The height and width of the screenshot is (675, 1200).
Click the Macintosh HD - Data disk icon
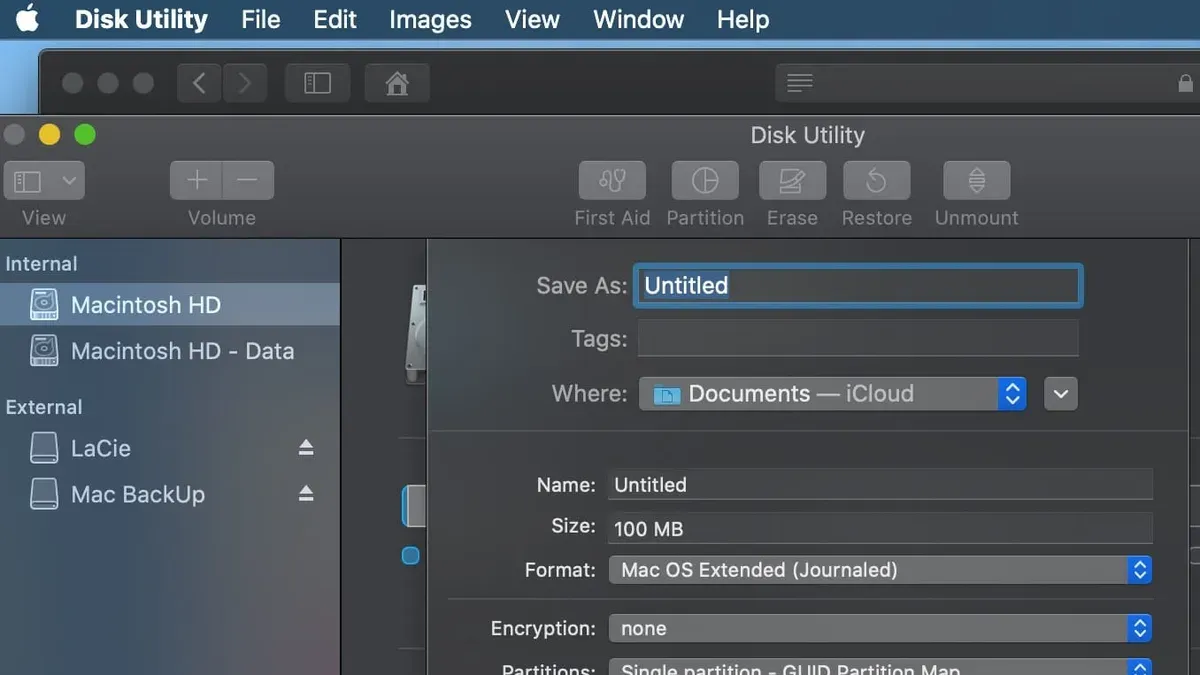[44, 351]
